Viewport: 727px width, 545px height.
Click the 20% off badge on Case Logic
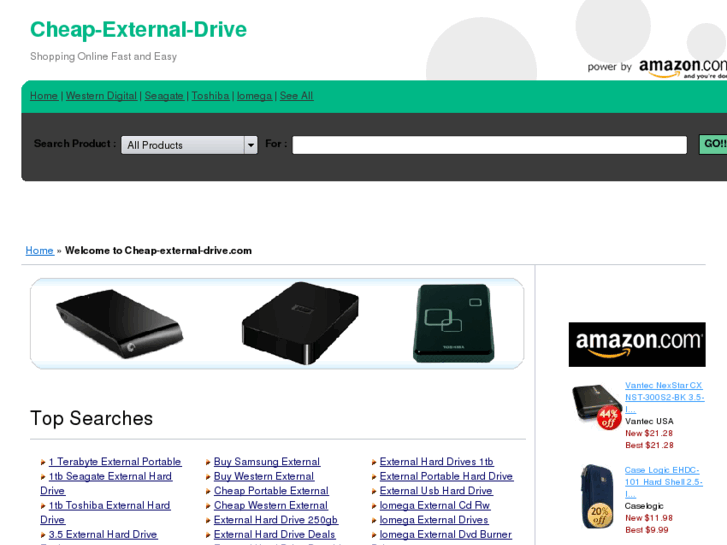[599, 515]
